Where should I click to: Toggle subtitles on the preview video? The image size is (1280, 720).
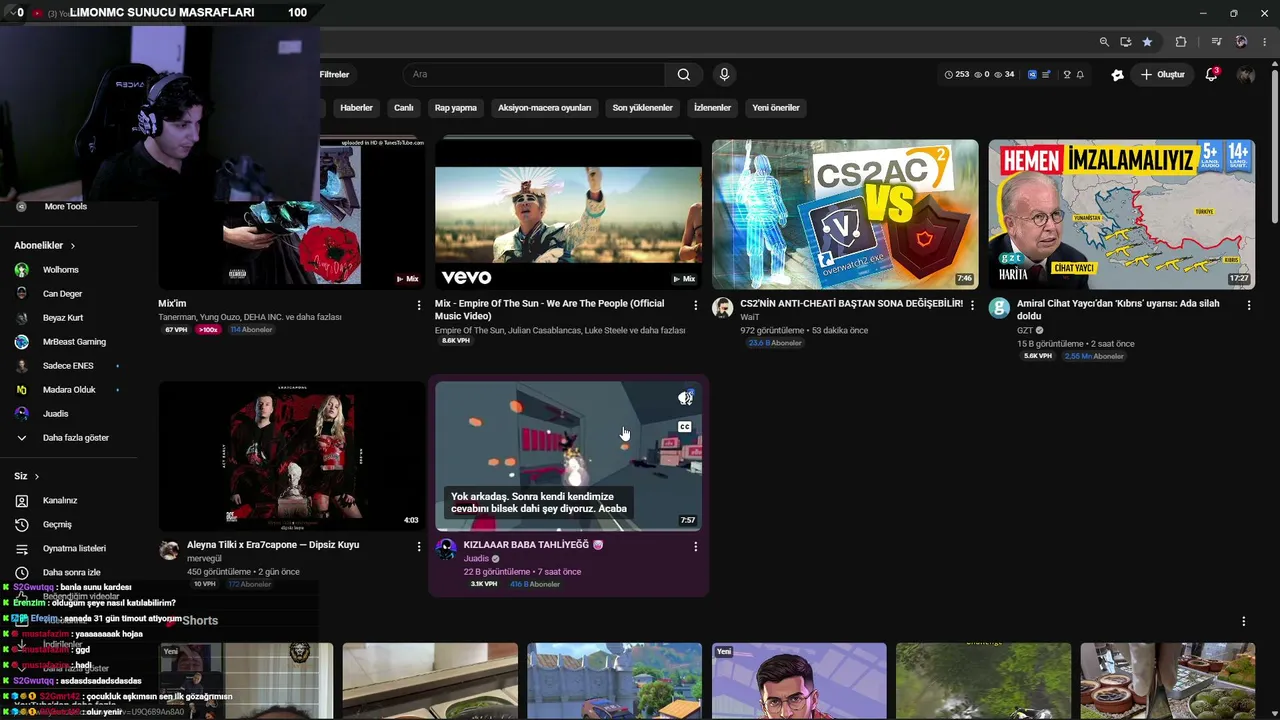[x=685, y=427]
